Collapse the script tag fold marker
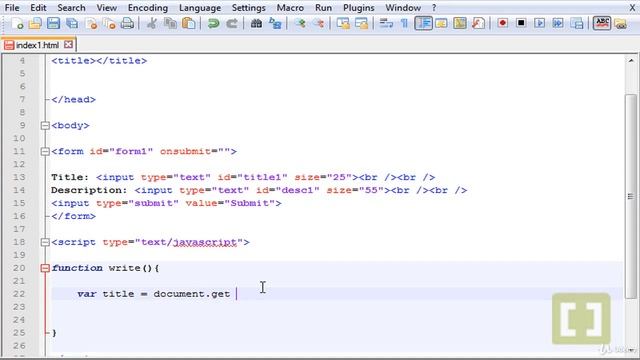Image resolution: width=640 pixels, height=360 pixels. (45, 242)
